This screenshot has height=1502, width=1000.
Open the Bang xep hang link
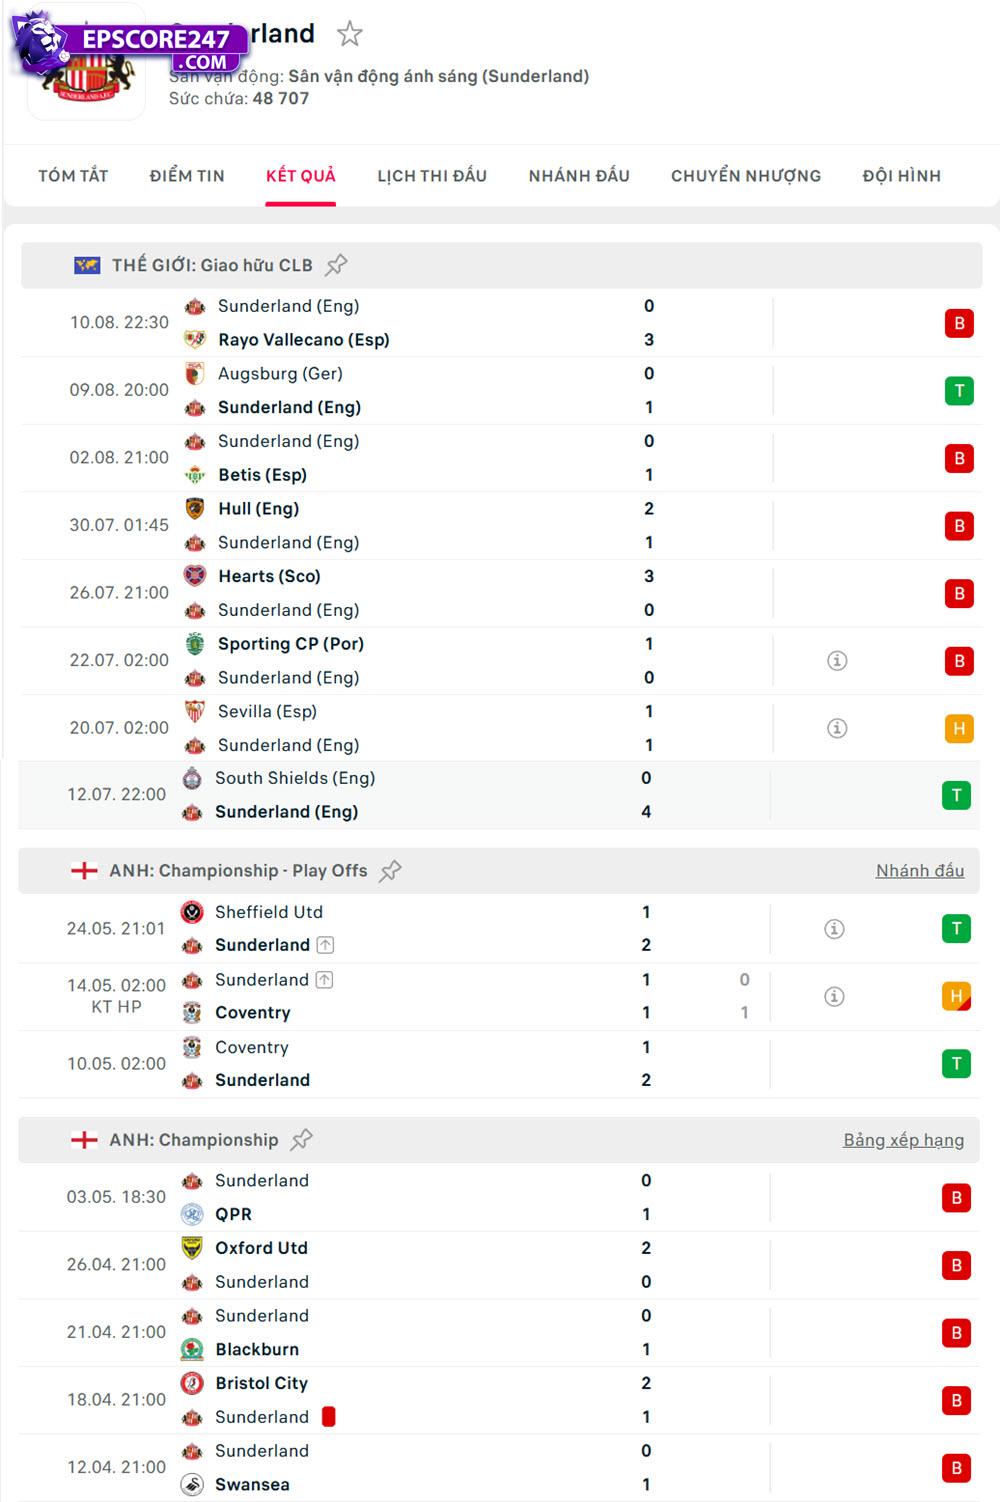(x=903, y=1140)
